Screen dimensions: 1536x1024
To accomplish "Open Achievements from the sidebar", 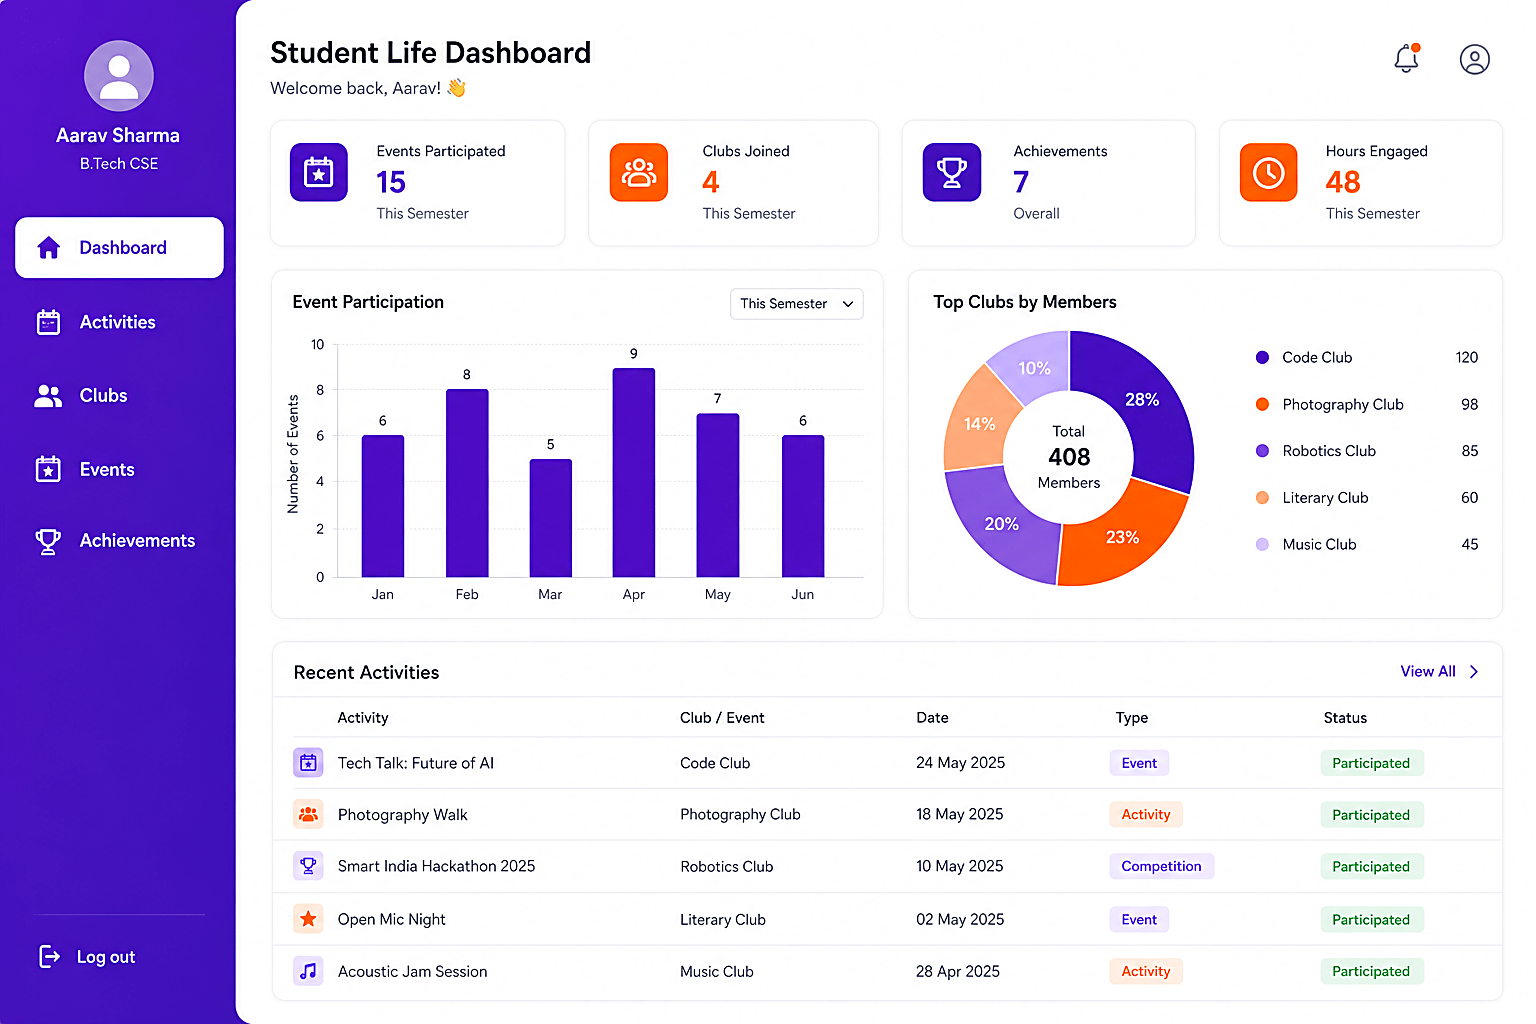I will (x=115, y=541).
